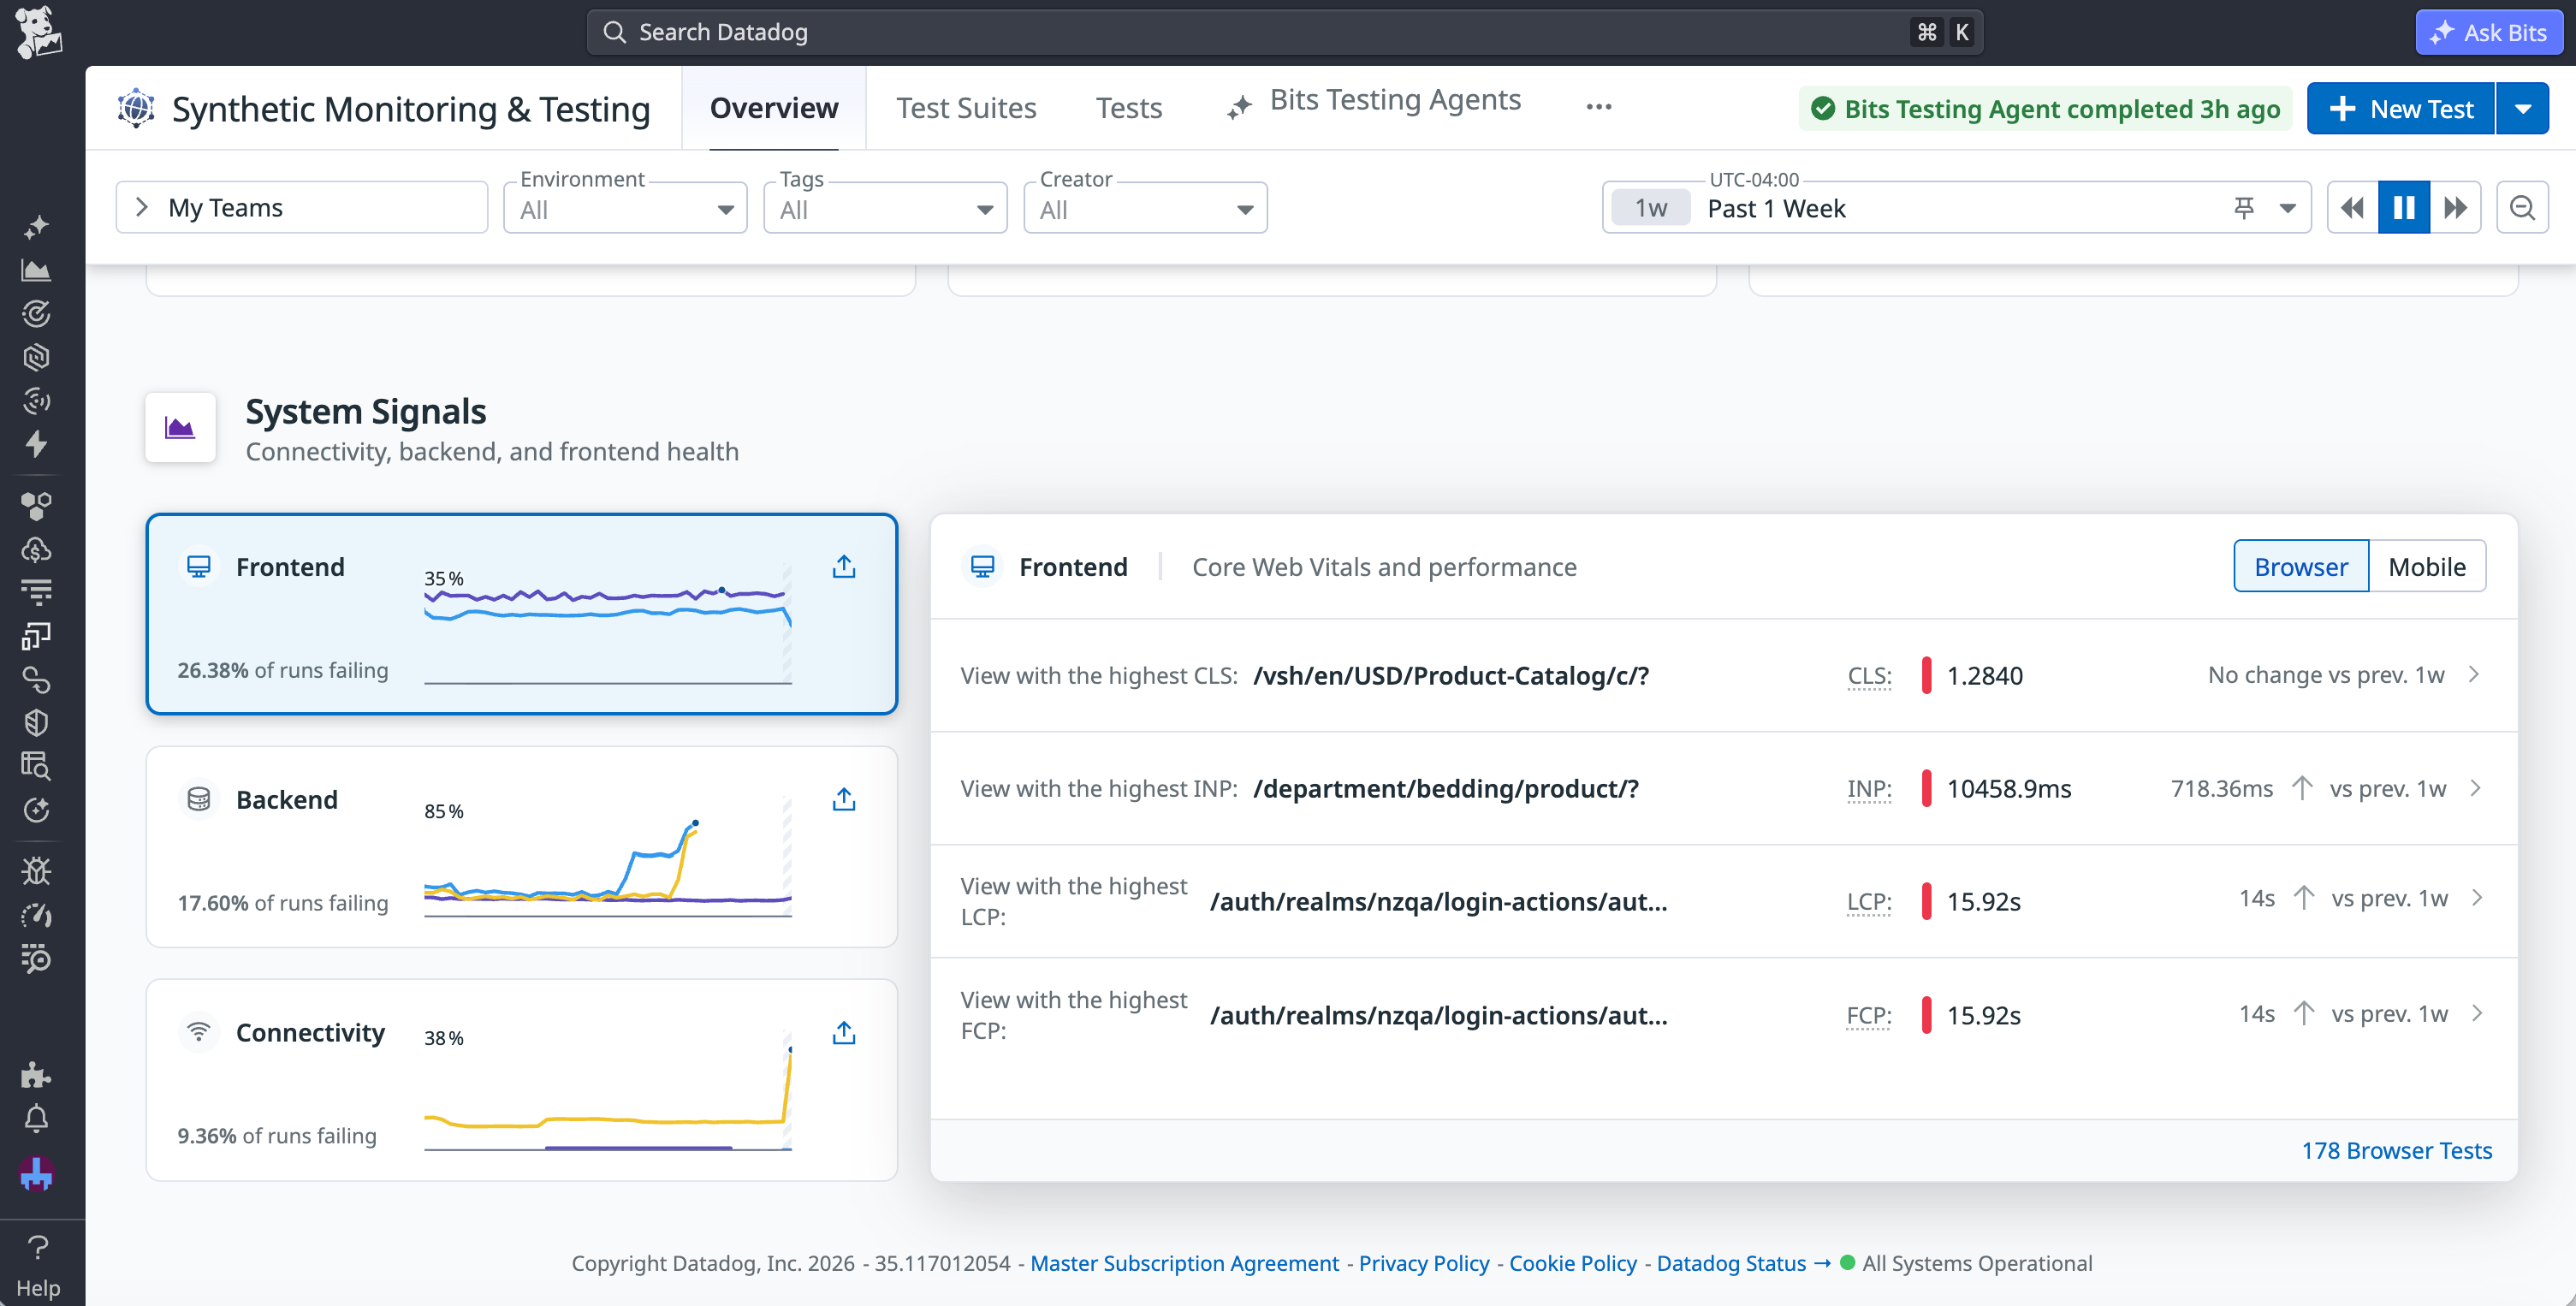Open the table search sidebar icon
The height and width of the screenshot is (1306, 2576).
point(36,765)
